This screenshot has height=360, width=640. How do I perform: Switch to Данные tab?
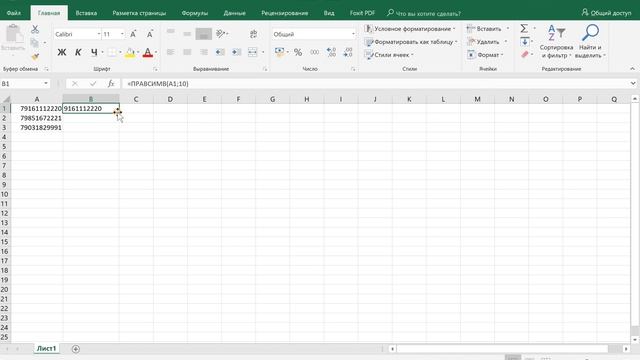click(x=234, y=13)
